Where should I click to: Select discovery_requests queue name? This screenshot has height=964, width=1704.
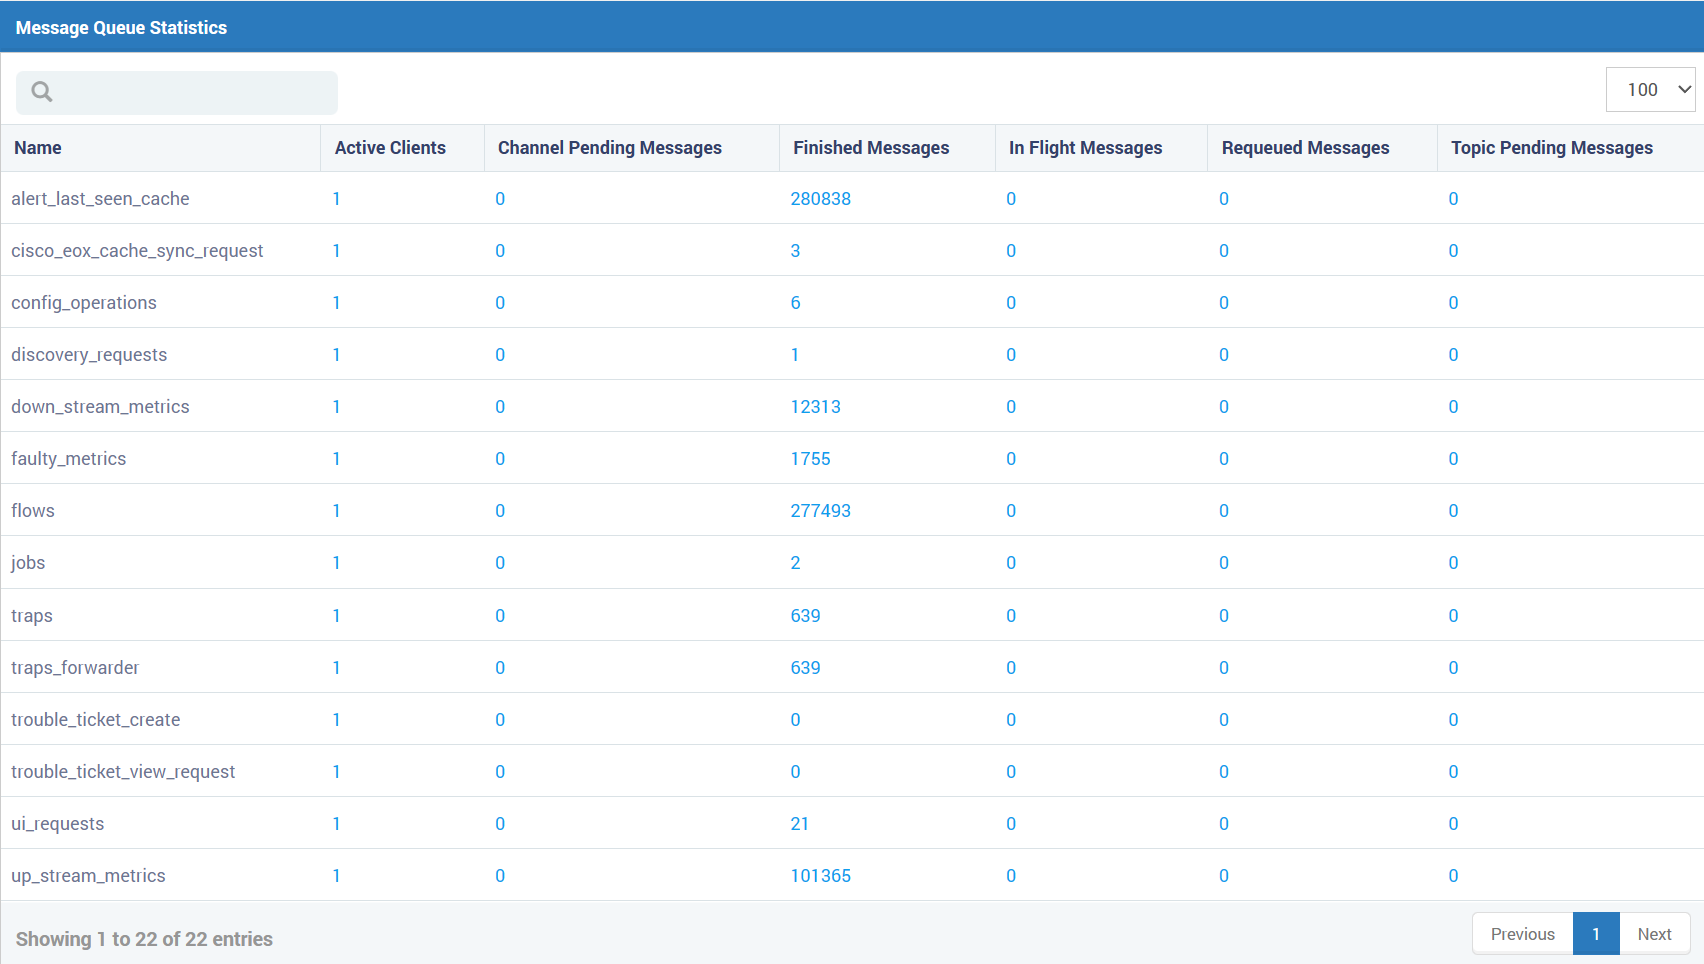point(89,355)
